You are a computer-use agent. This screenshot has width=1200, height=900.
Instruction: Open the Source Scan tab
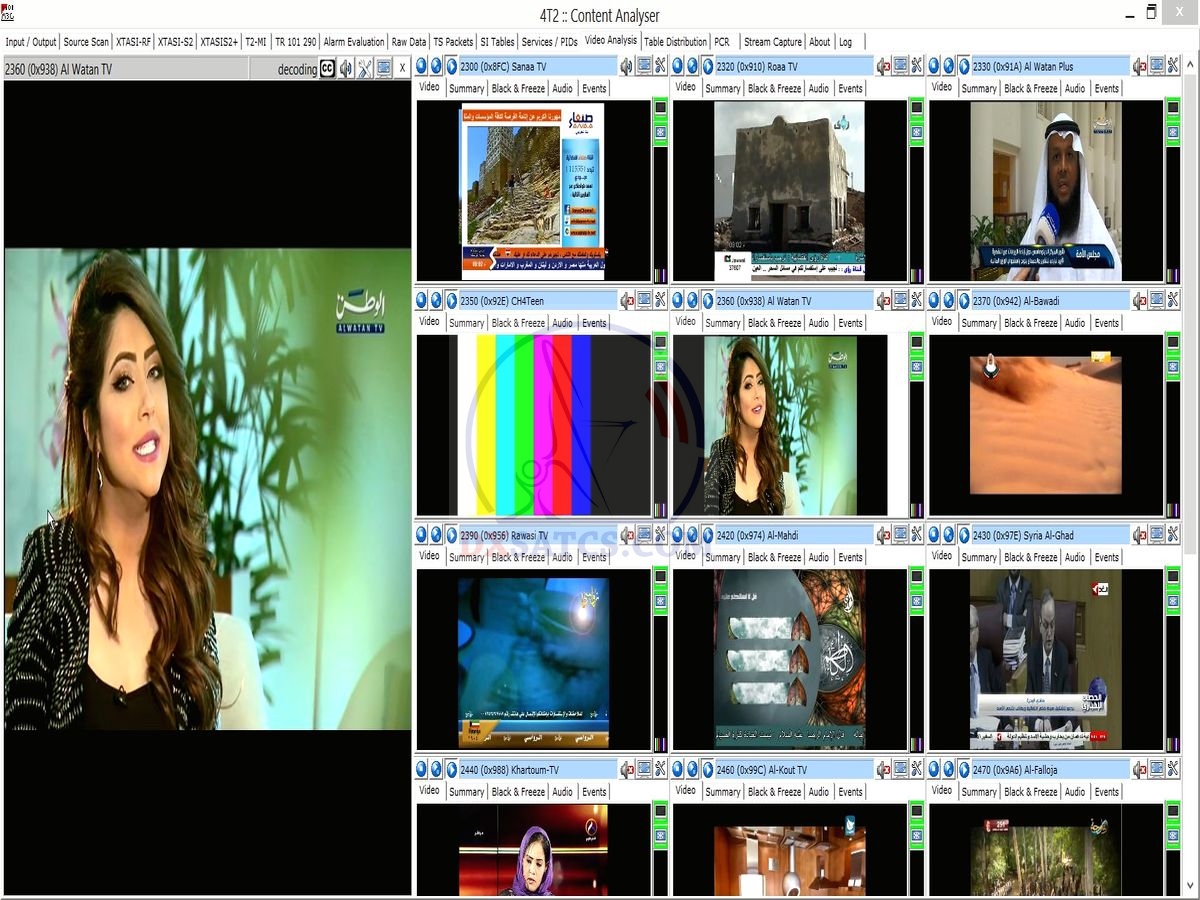(86, 42)
